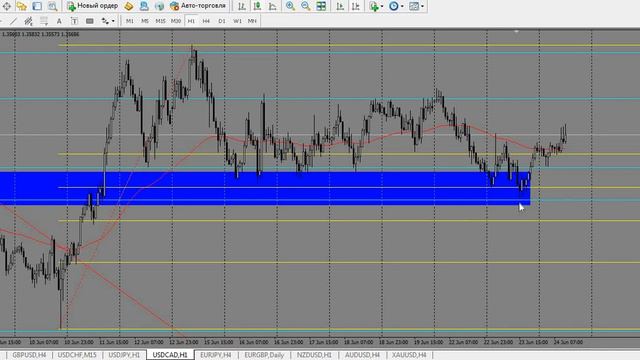The image size is (640, 360).
Task: Open the AUDUSD,H4 chart tab
Action: click(362, 355)
